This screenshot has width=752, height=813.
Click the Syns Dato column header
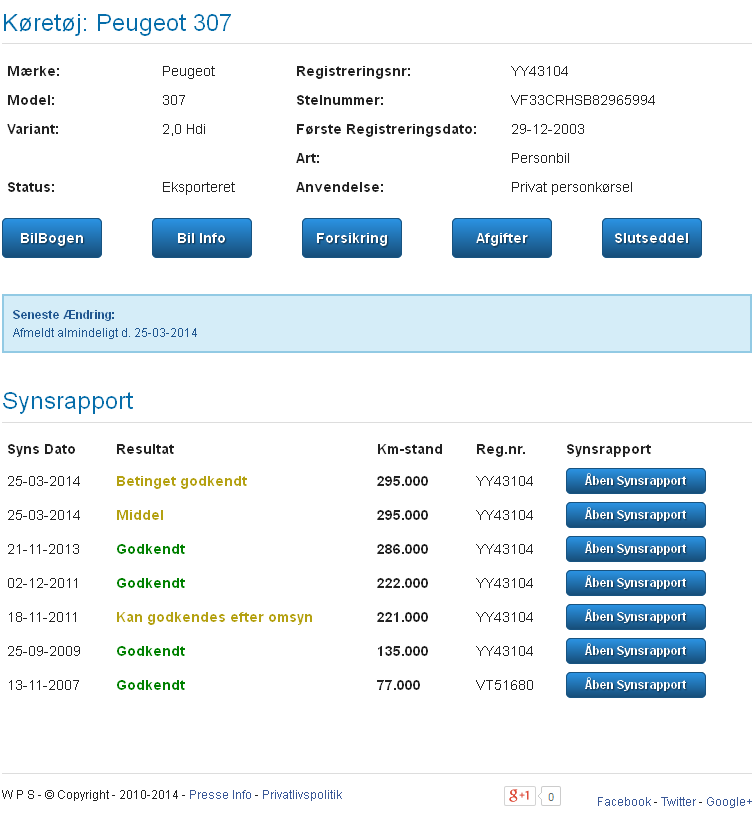(x=41, y=449)
